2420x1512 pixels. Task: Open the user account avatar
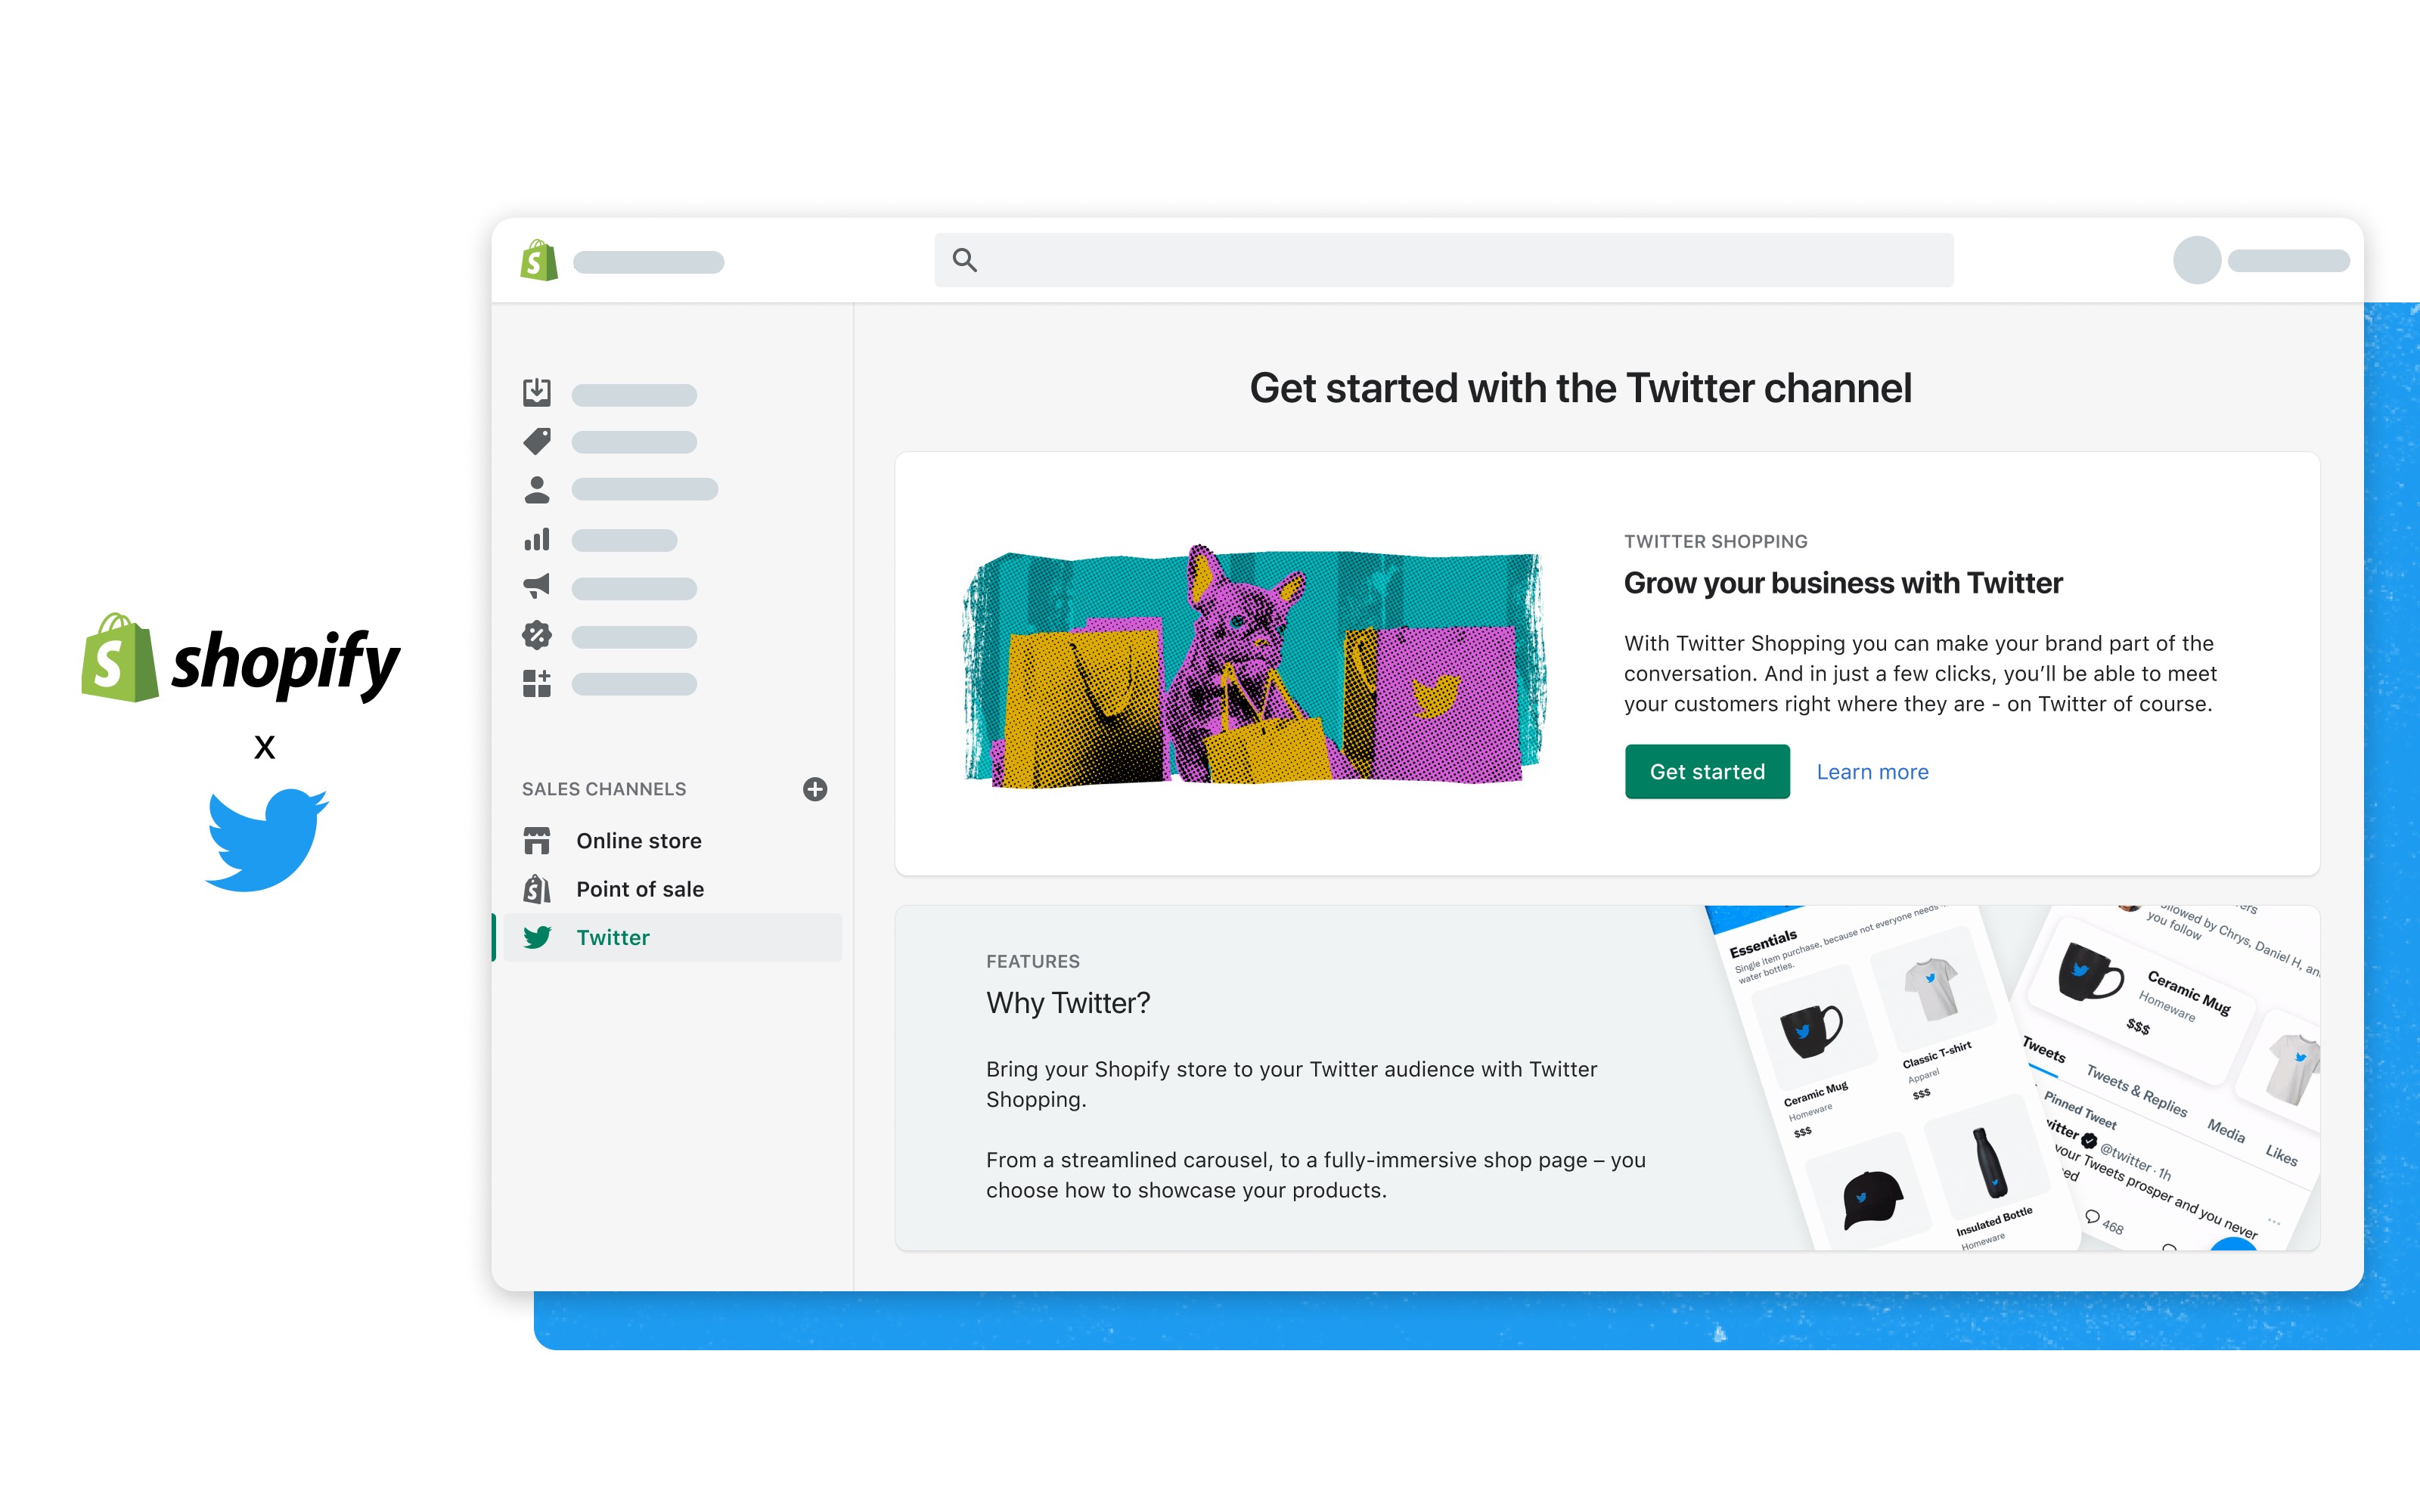[2197, 260]
